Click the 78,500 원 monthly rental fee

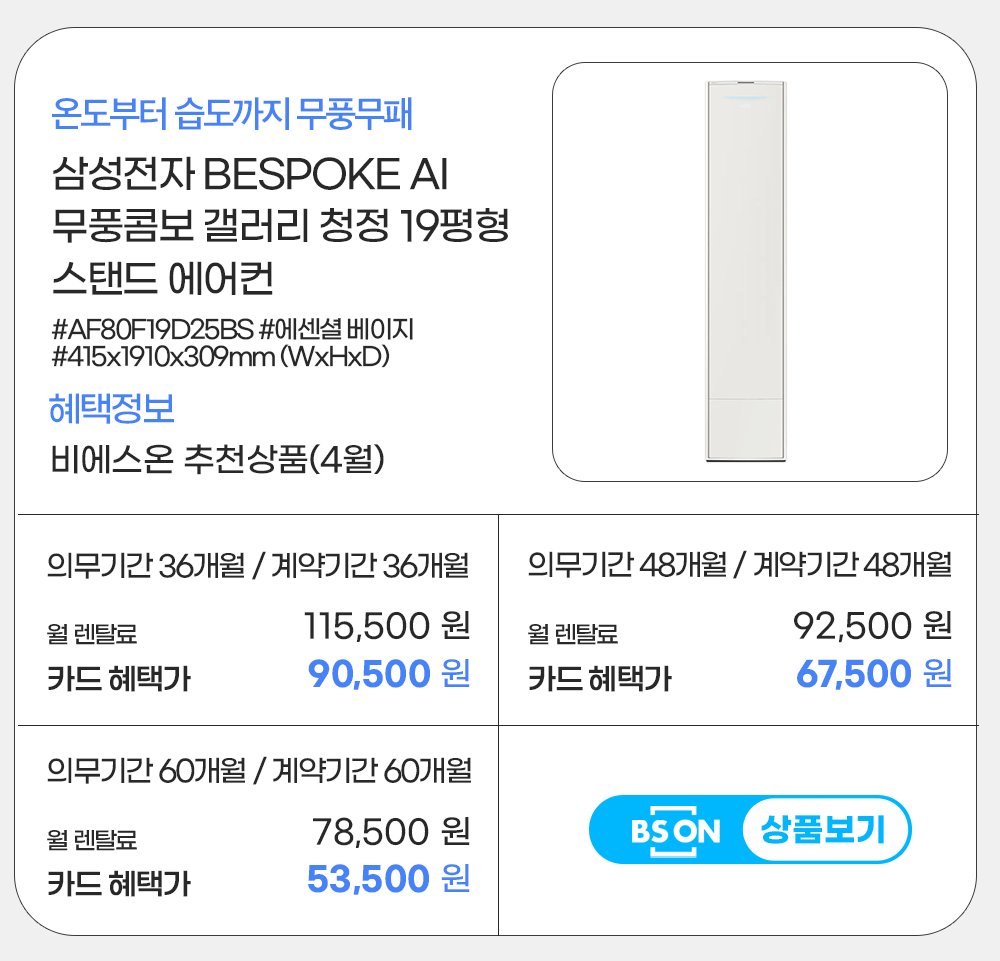click(x=391, y=831)
